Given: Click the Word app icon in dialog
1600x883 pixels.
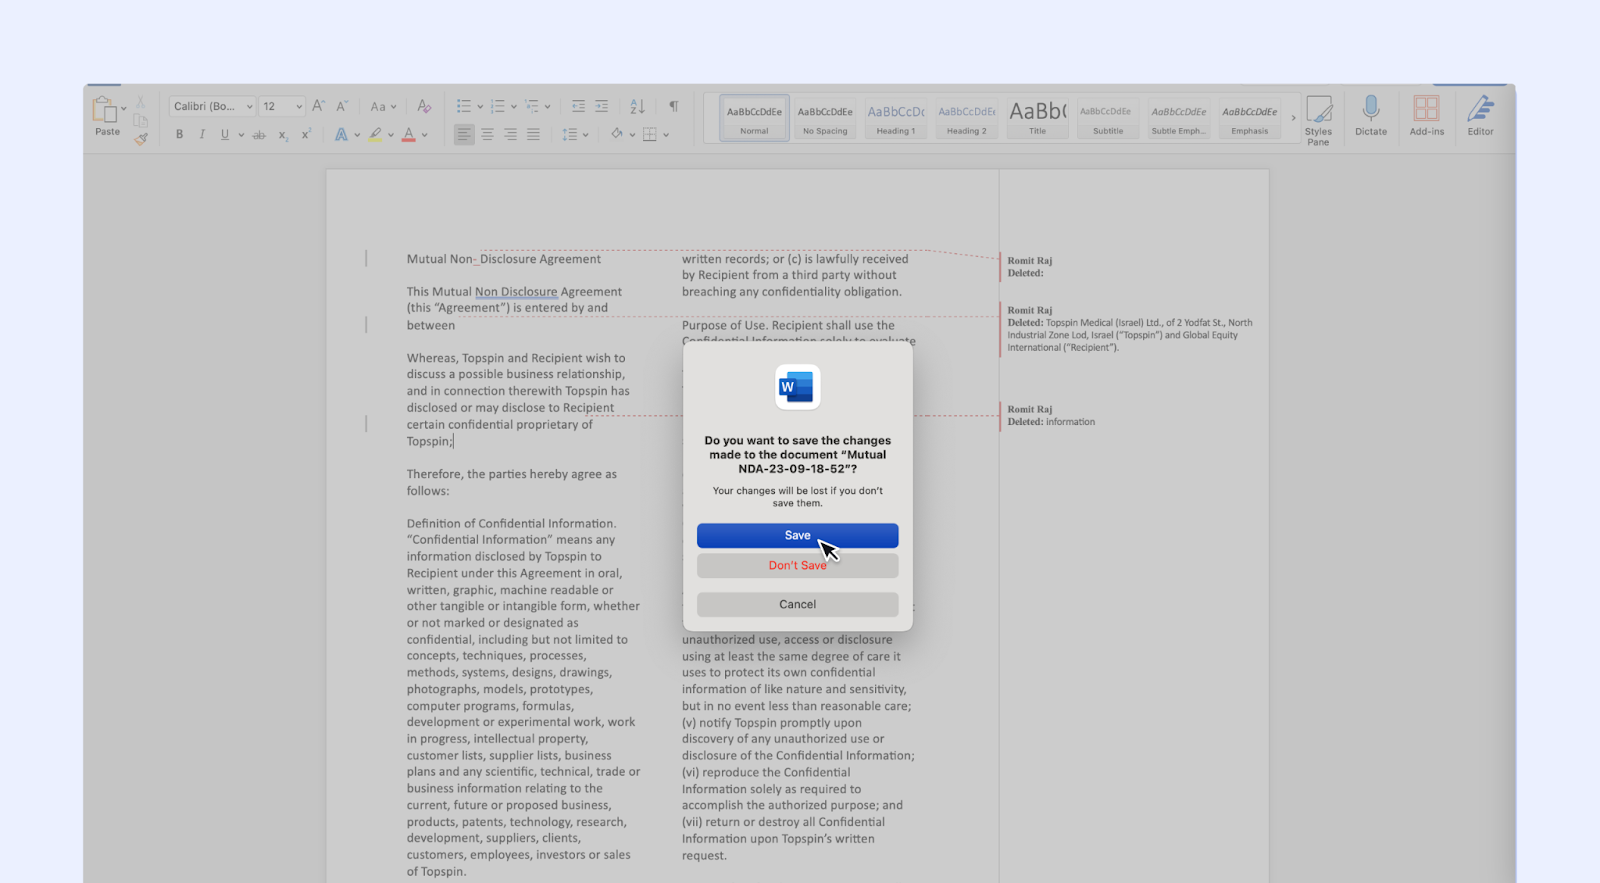Looking at the screenshot, I should (x=798, y=387).
